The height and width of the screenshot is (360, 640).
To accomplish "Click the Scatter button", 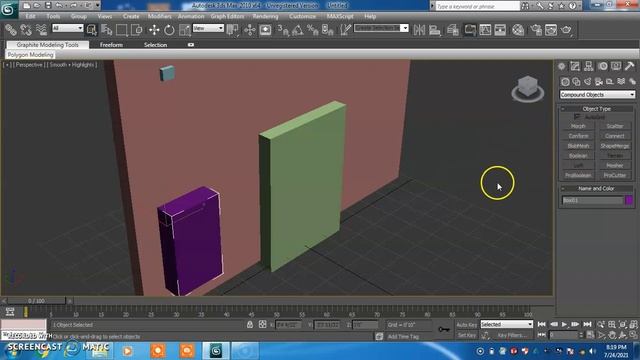I will (615, 126).
